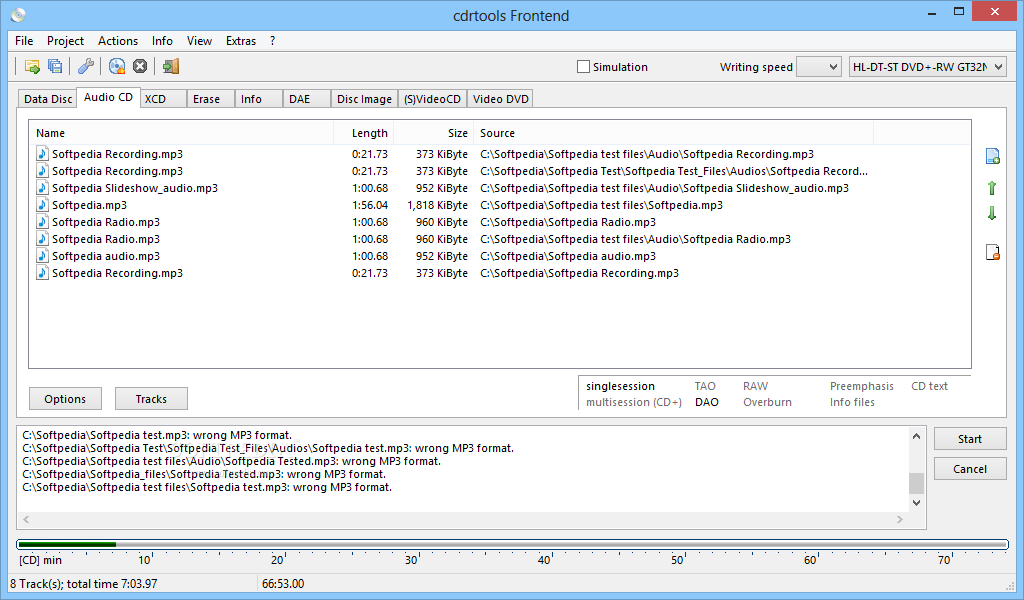The width and height of the screenshot is (1024, 600).
Task: Click the log pane horizontal scroll left arrow
Action: click(26, 520)
